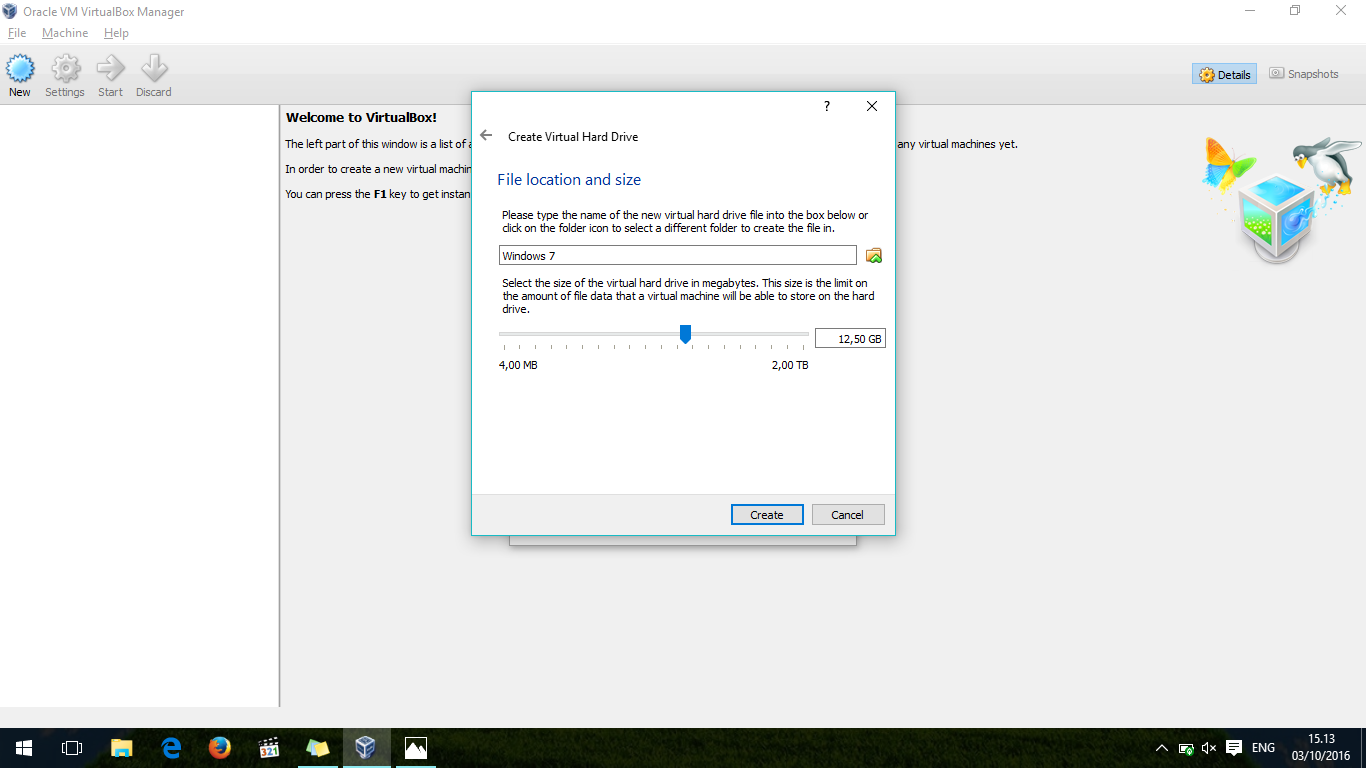Click the battery status tray icon
The width and height of the screenshot is (1366, 768).
(1185, 748)
